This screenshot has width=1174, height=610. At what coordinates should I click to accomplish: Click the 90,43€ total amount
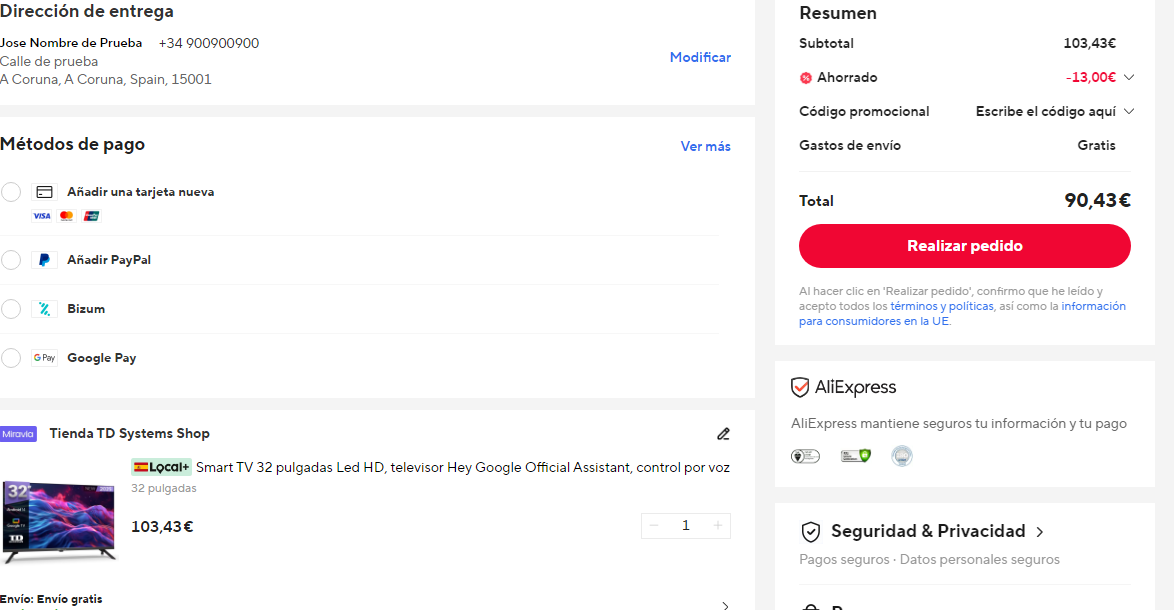click(x=1097, y=200)
